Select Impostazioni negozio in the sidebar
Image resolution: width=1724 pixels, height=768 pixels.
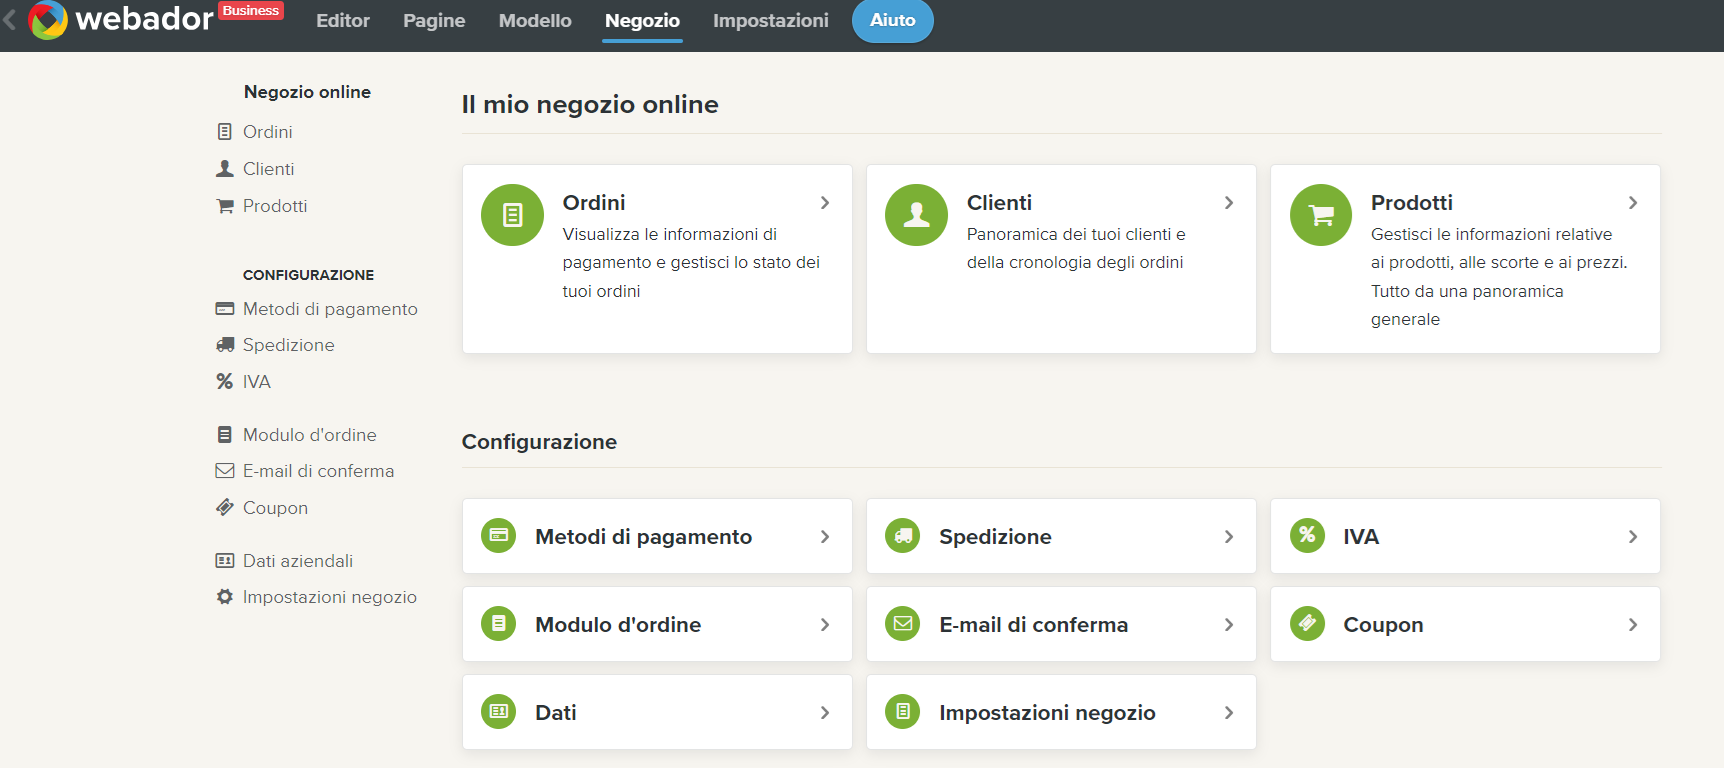pos(329,597)
